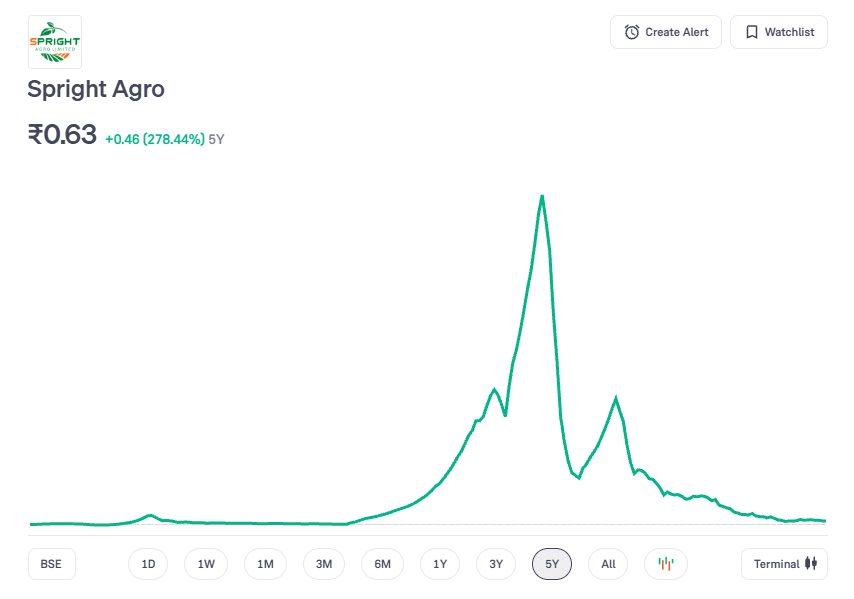Switch to 1Y chart view
Screen dimensions: 854x599
point(440,564)
